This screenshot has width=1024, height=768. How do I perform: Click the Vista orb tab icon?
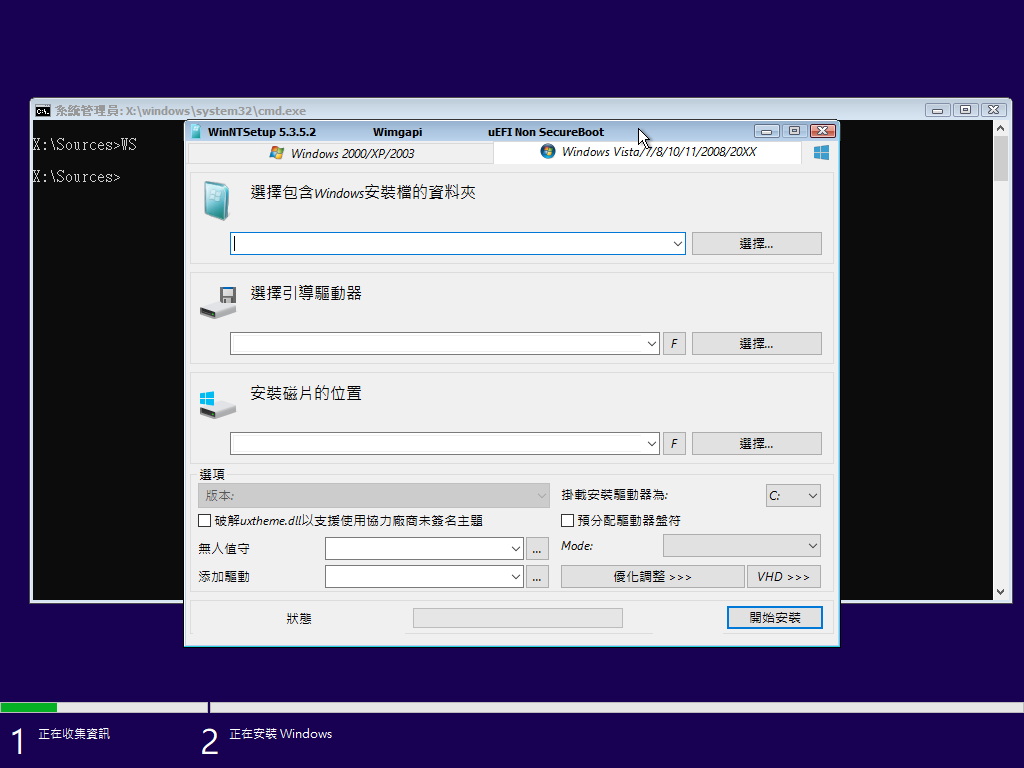point(548,152)
